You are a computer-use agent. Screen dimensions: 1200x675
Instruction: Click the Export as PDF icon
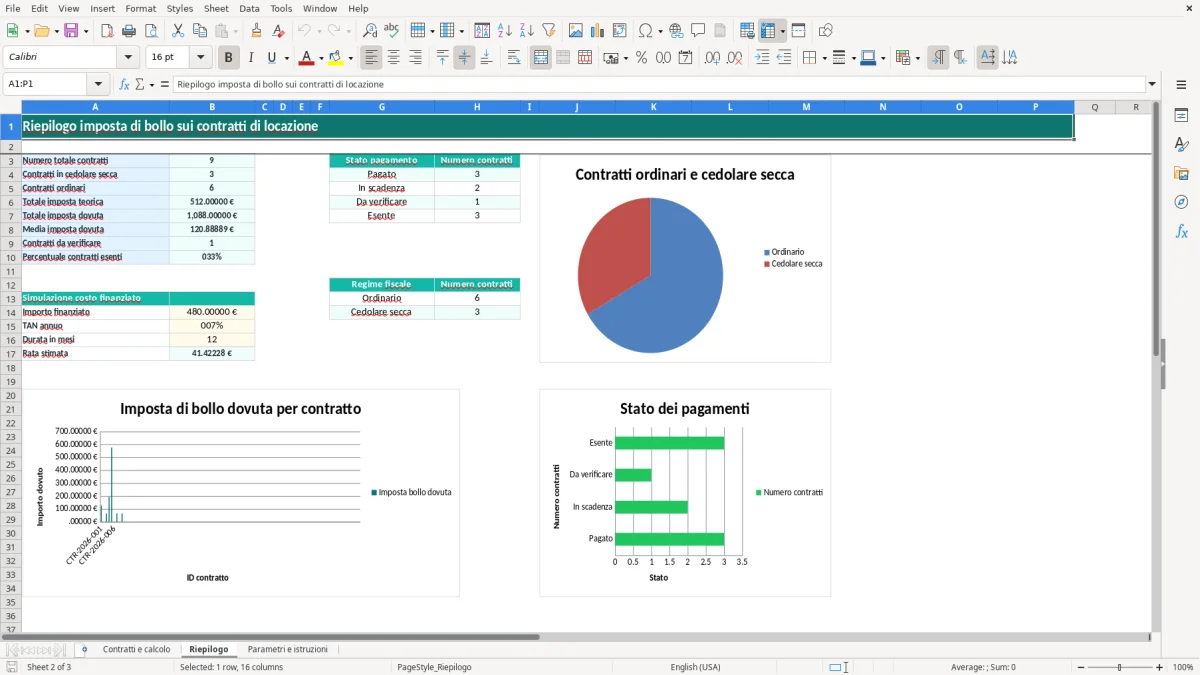click(106, 30)
